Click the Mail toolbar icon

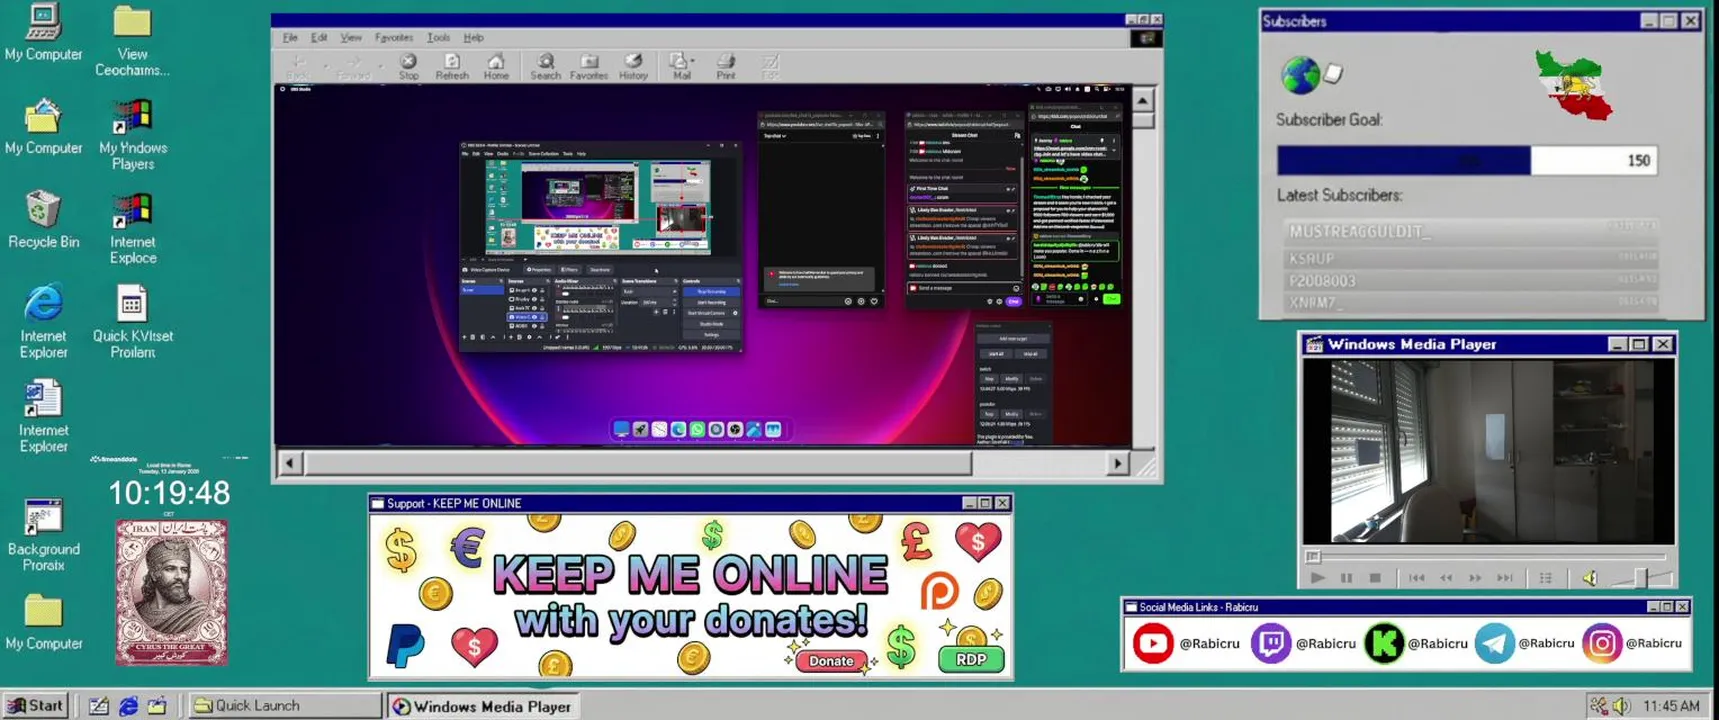(x=680, y=67)
